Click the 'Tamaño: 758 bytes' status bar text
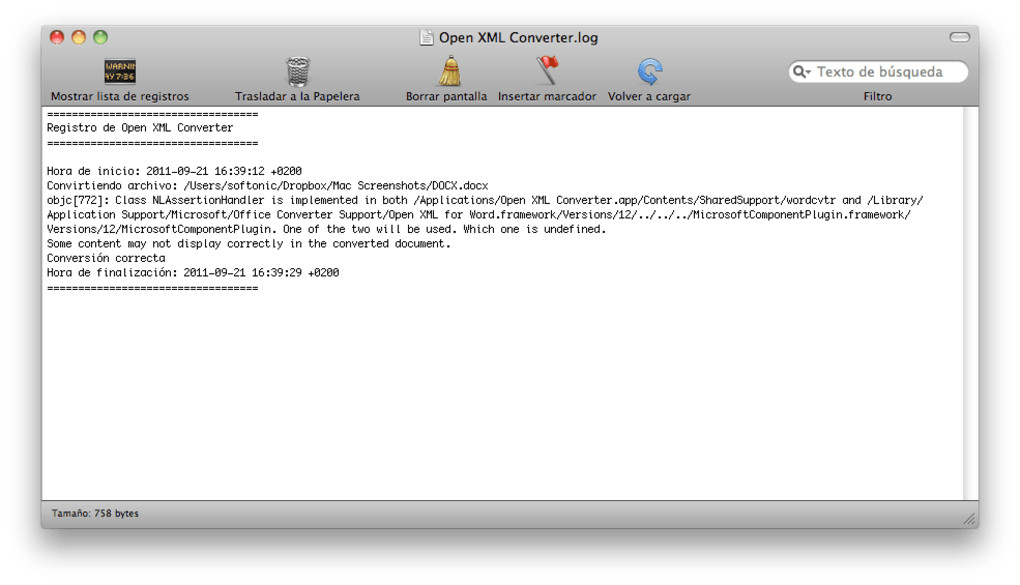 point(95,513)
